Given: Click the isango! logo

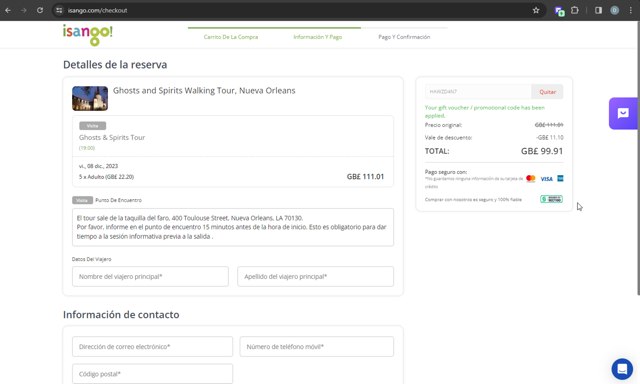Looking at the screenshot, I should click(x=87, y=35).
